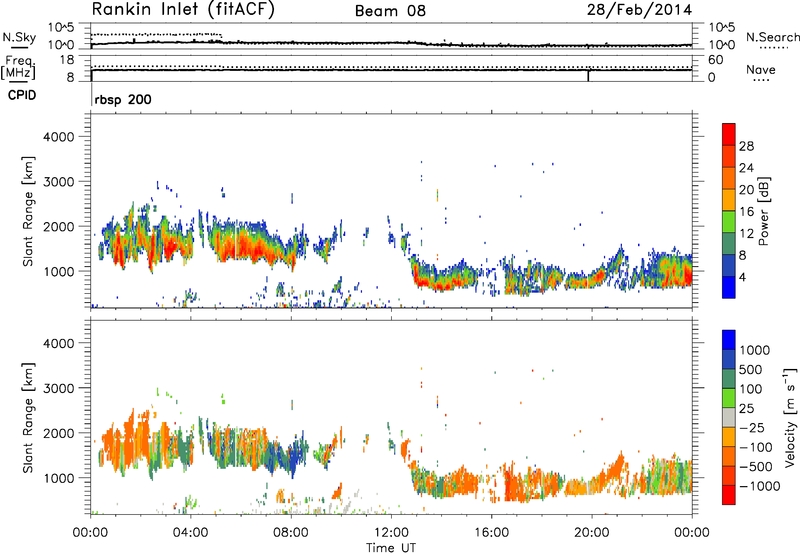Screen dimensions: 800x554
Task: Click the '-25' value on Velocity color bar
Action: pos(752,428)
